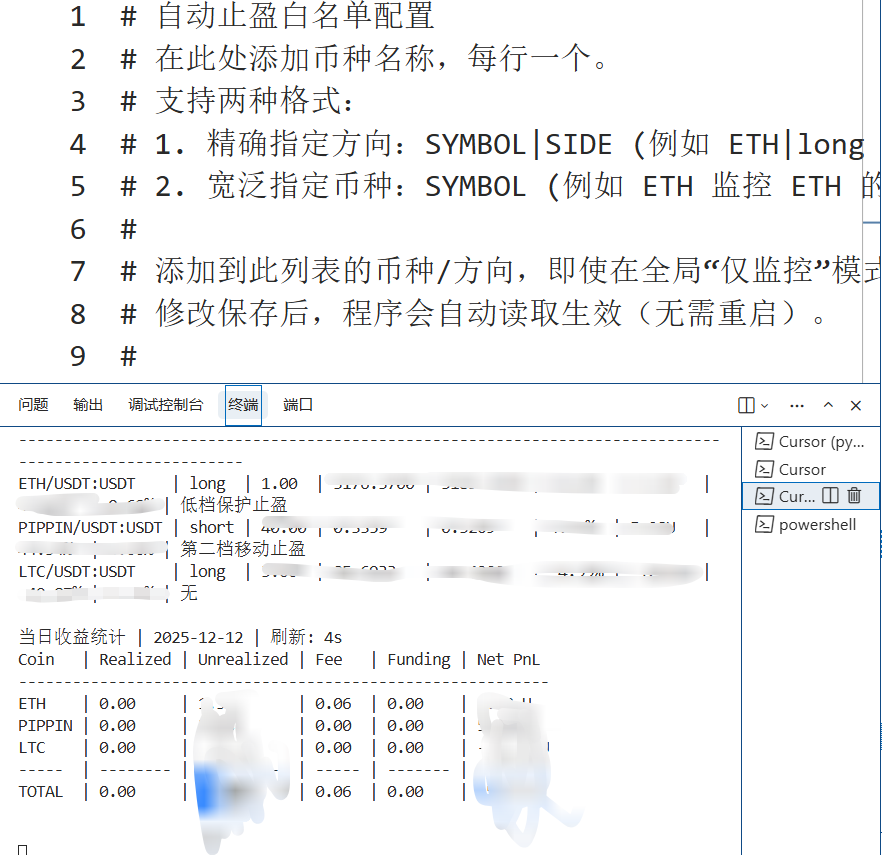Screen dimensions: 882x855
Task: Click 第二档移动止盈 text in terminal
Action: pyautogui.click(x=242, y=549)
